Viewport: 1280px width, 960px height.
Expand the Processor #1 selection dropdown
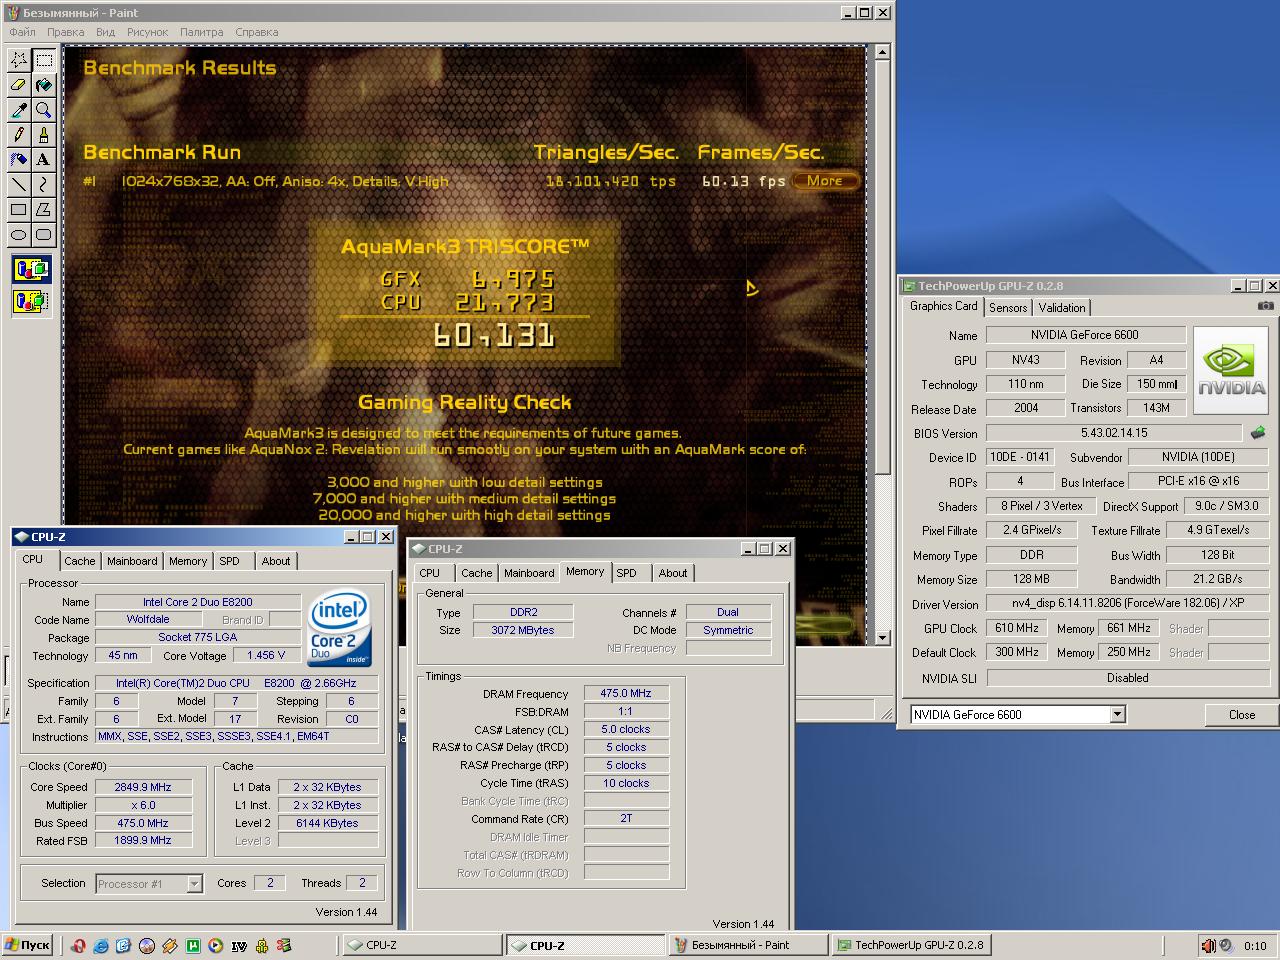pyautogui.click(x=195, y=883)
